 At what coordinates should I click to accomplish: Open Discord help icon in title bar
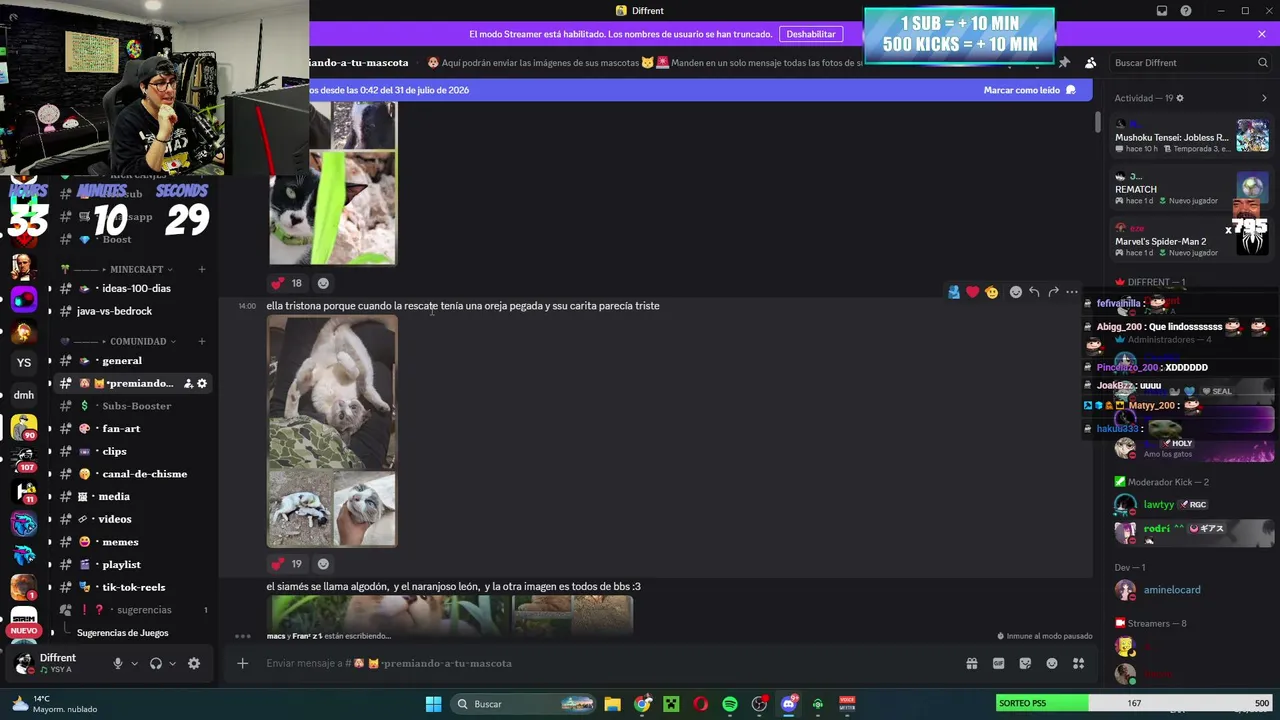coord(1186,11)
